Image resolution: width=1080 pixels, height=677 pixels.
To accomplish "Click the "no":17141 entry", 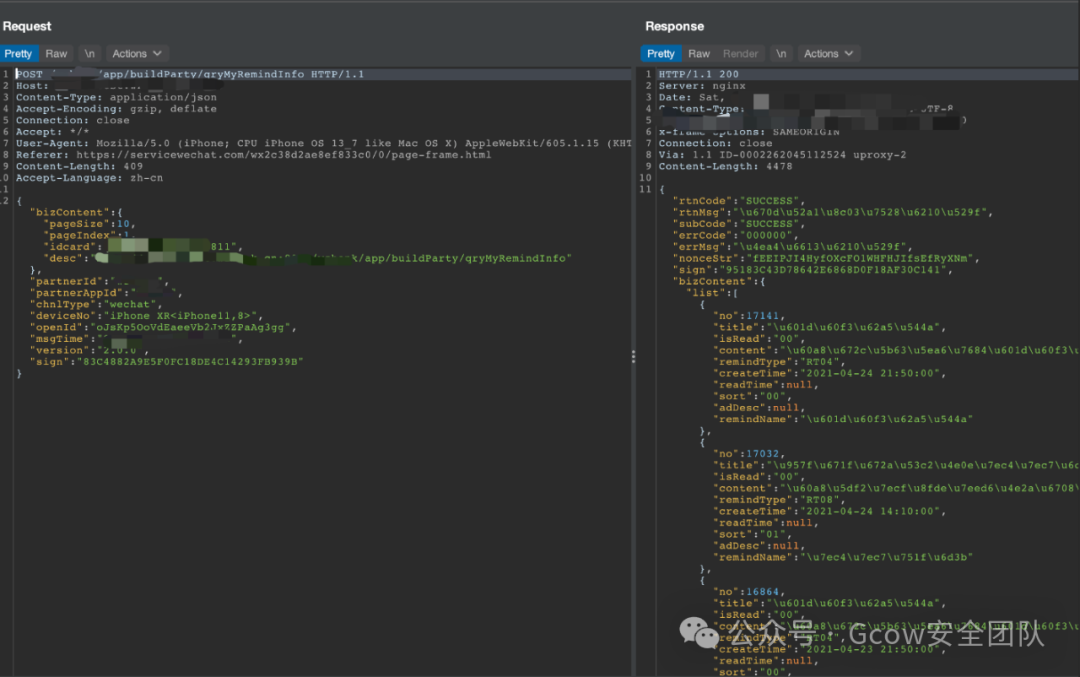I will 749,316.
